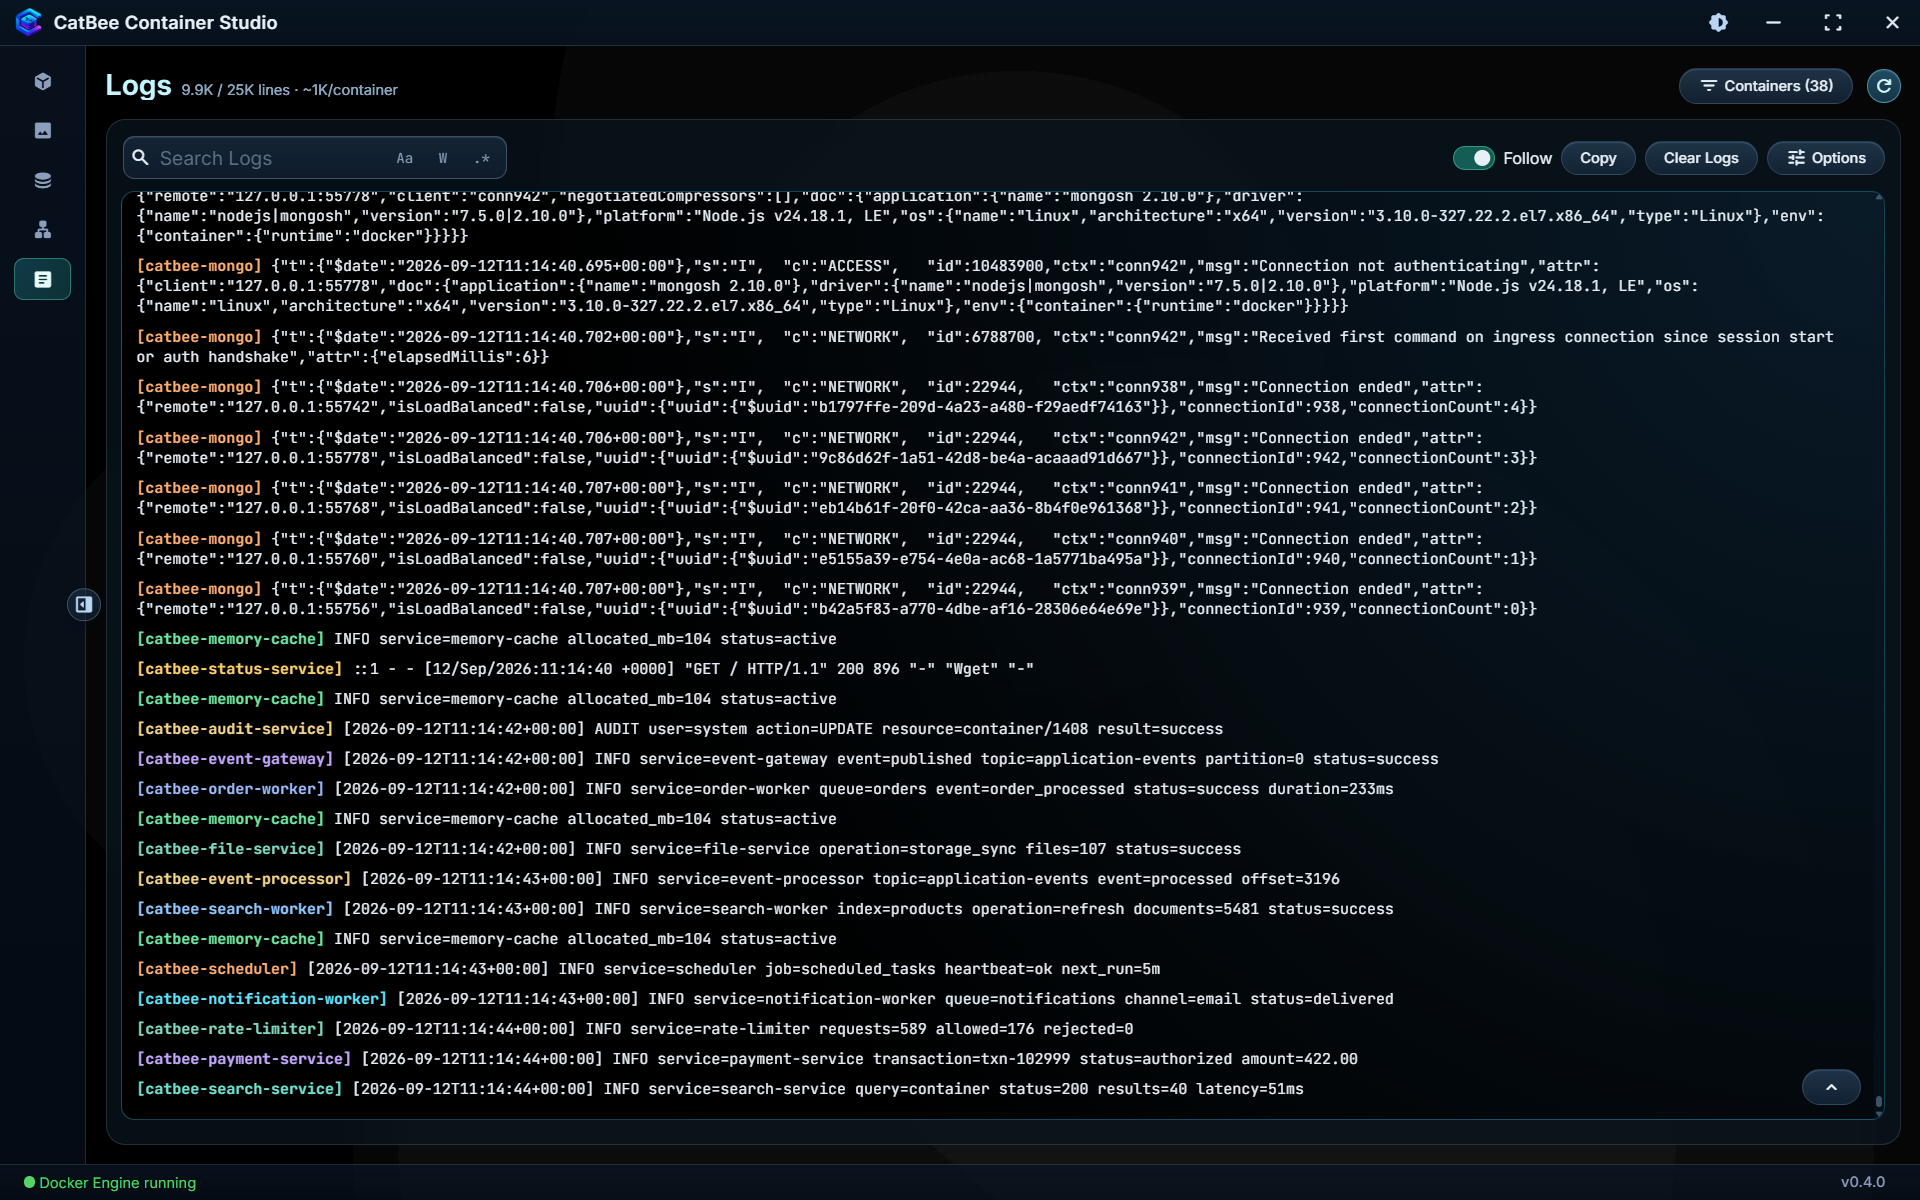
Task: Open the Containers (38) filter
Action: 1766,86
